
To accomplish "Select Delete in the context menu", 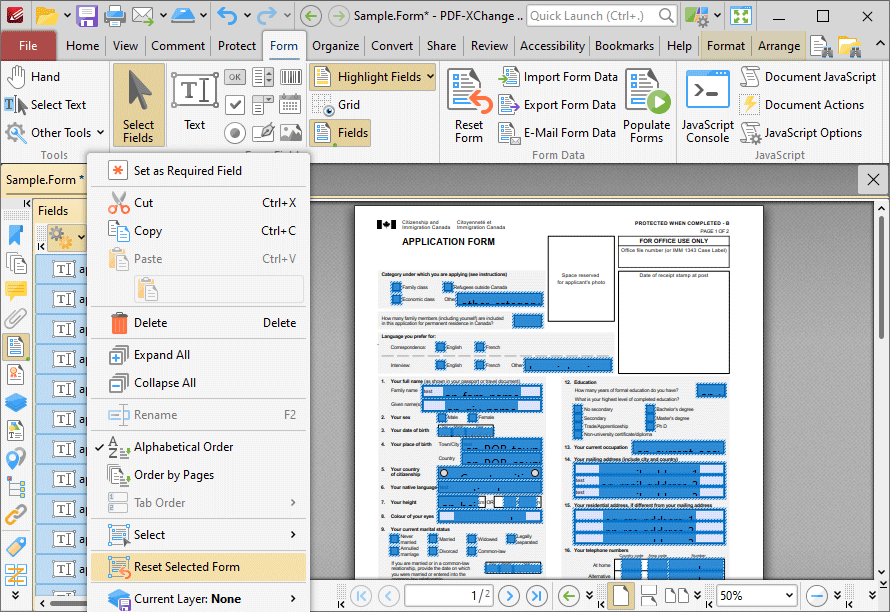I will [198, 322].
